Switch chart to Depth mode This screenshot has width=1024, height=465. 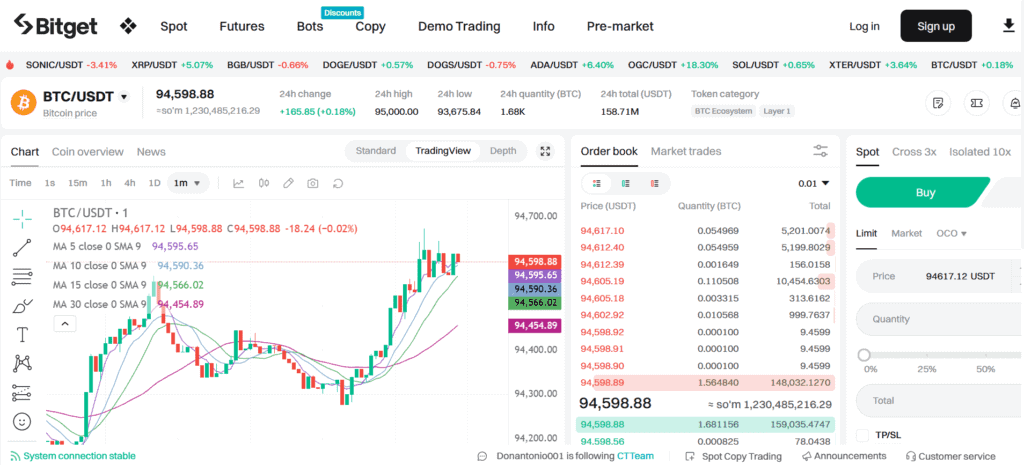click(x=503, y=151)
